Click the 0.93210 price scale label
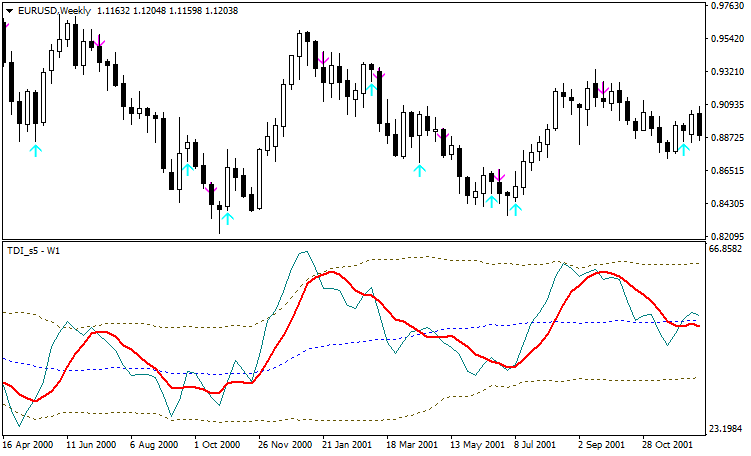This screenshot has width=751, height=456. [727, 72]
